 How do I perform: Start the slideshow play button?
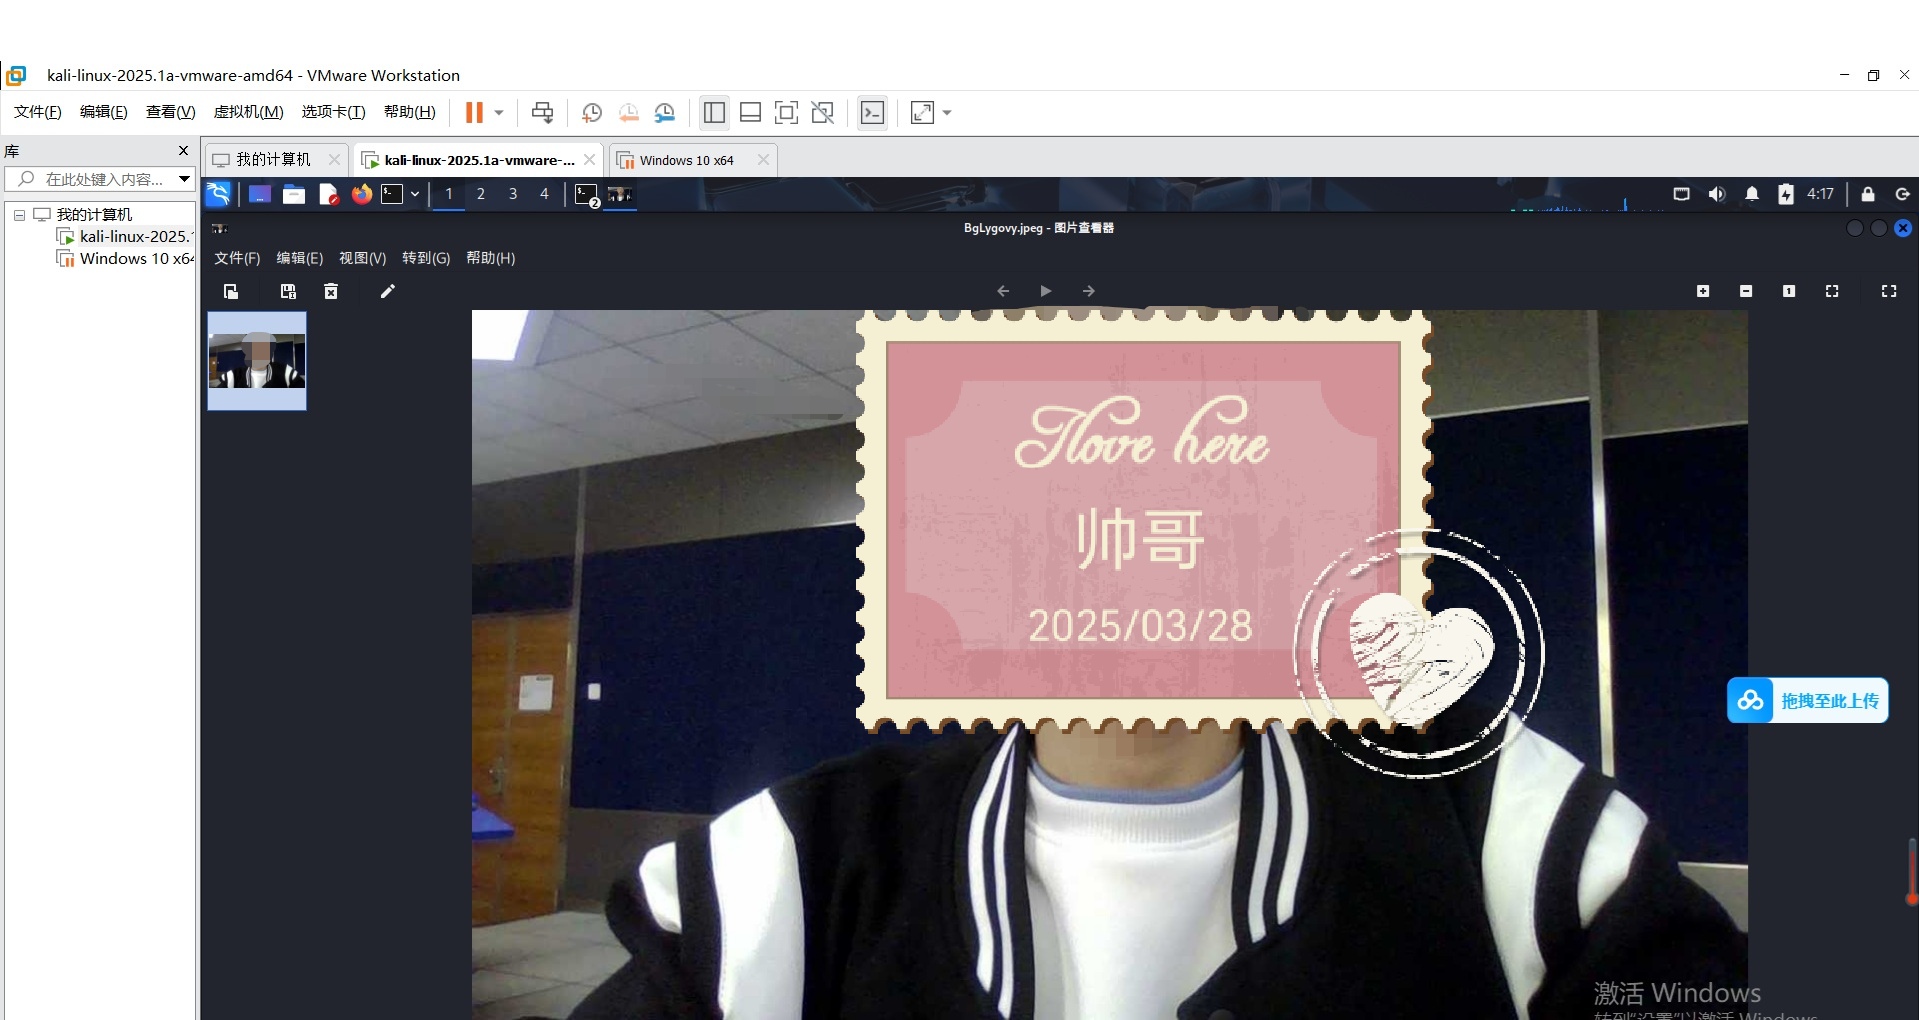(1046, 291)
